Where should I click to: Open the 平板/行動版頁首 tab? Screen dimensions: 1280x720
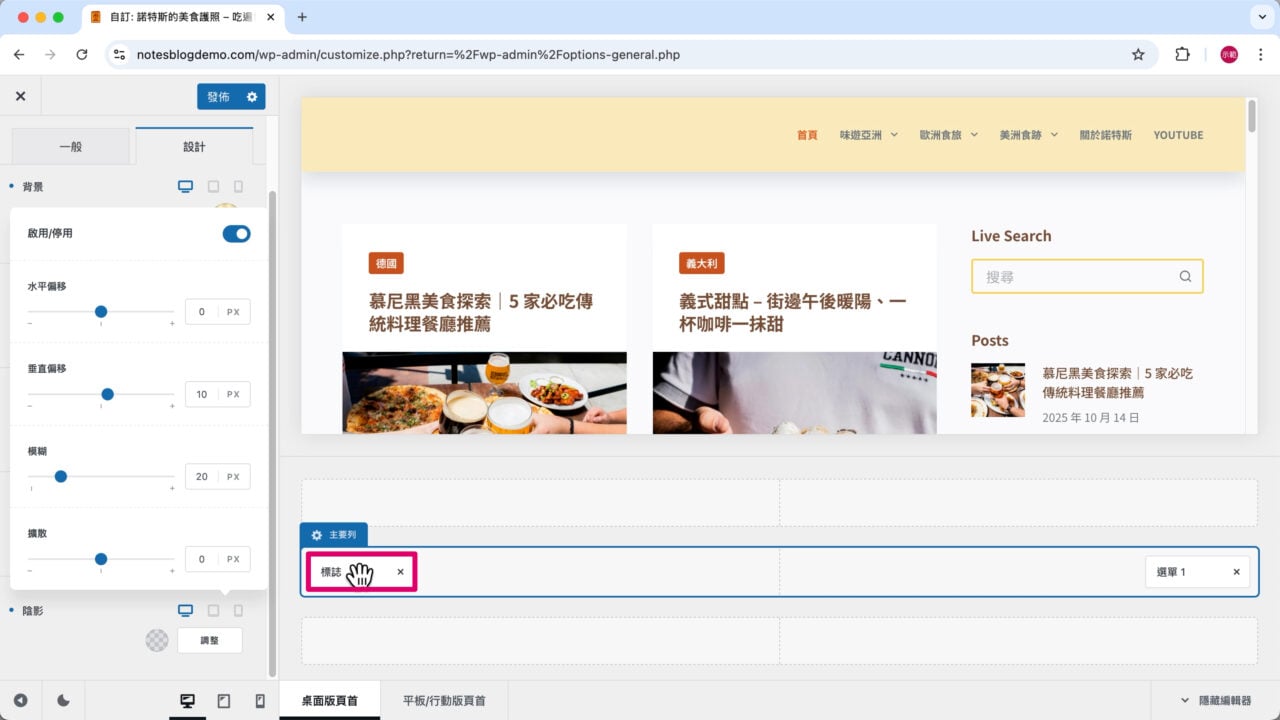click(x=443, y=700)
